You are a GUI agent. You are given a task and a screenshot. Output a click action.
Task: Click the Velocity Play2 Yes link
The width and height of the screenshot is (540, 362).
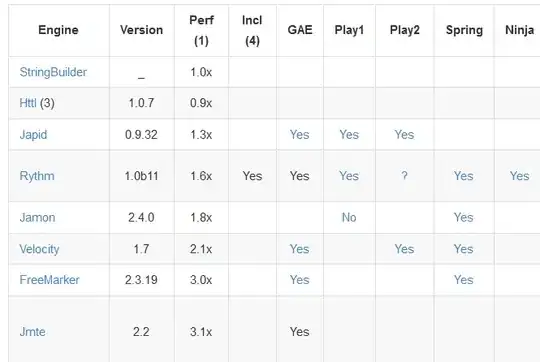404,249
